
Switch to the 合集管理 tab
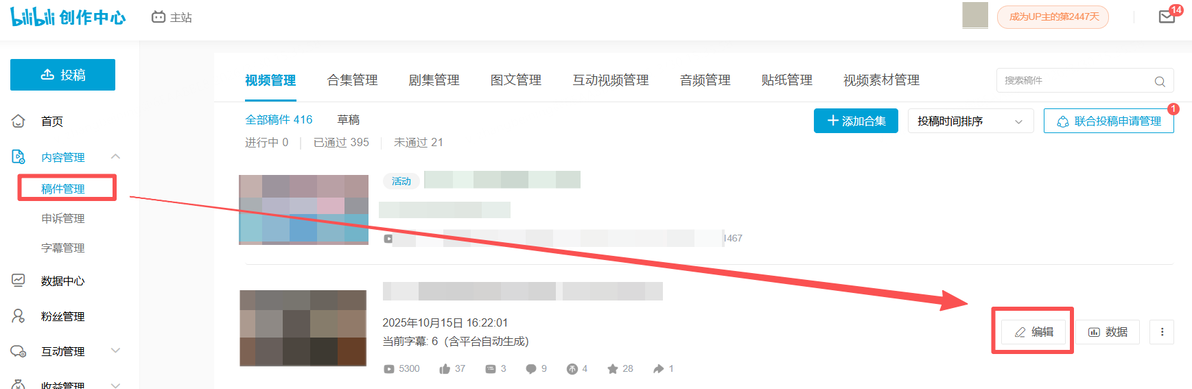[352, 81]
